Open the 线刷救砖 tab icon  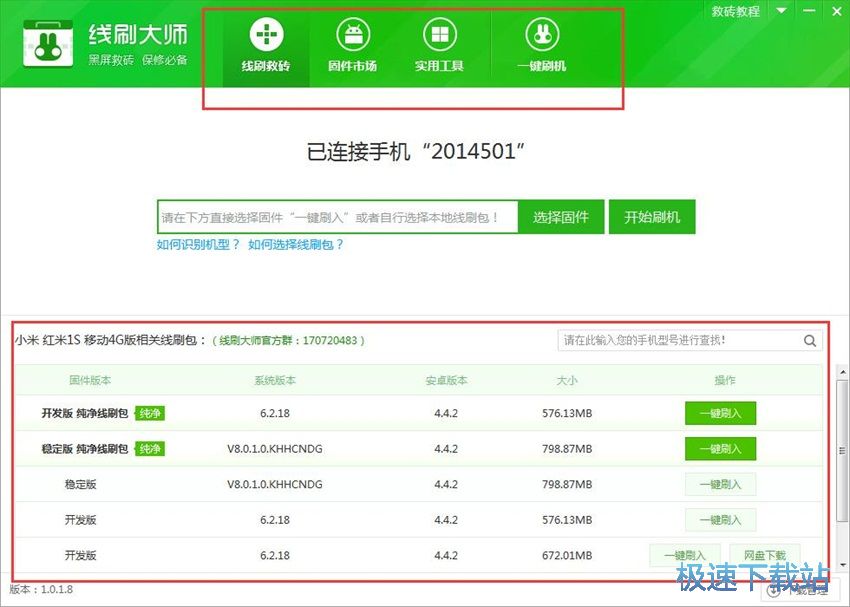click(266, 34)
